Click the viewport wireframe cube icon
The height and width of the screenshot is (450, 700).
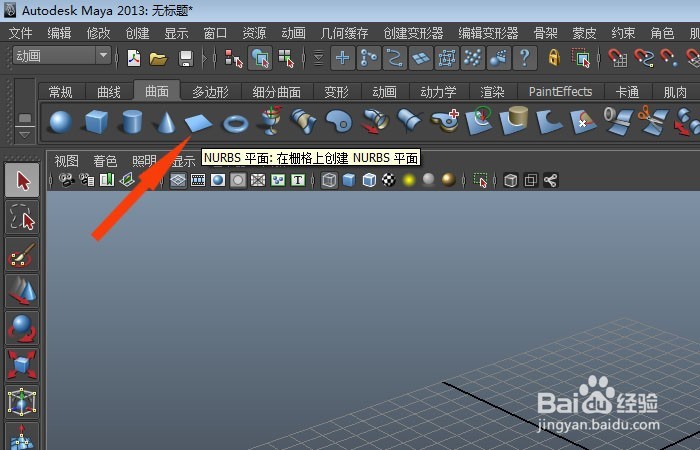pyautogui.click(x=329, y=180)
